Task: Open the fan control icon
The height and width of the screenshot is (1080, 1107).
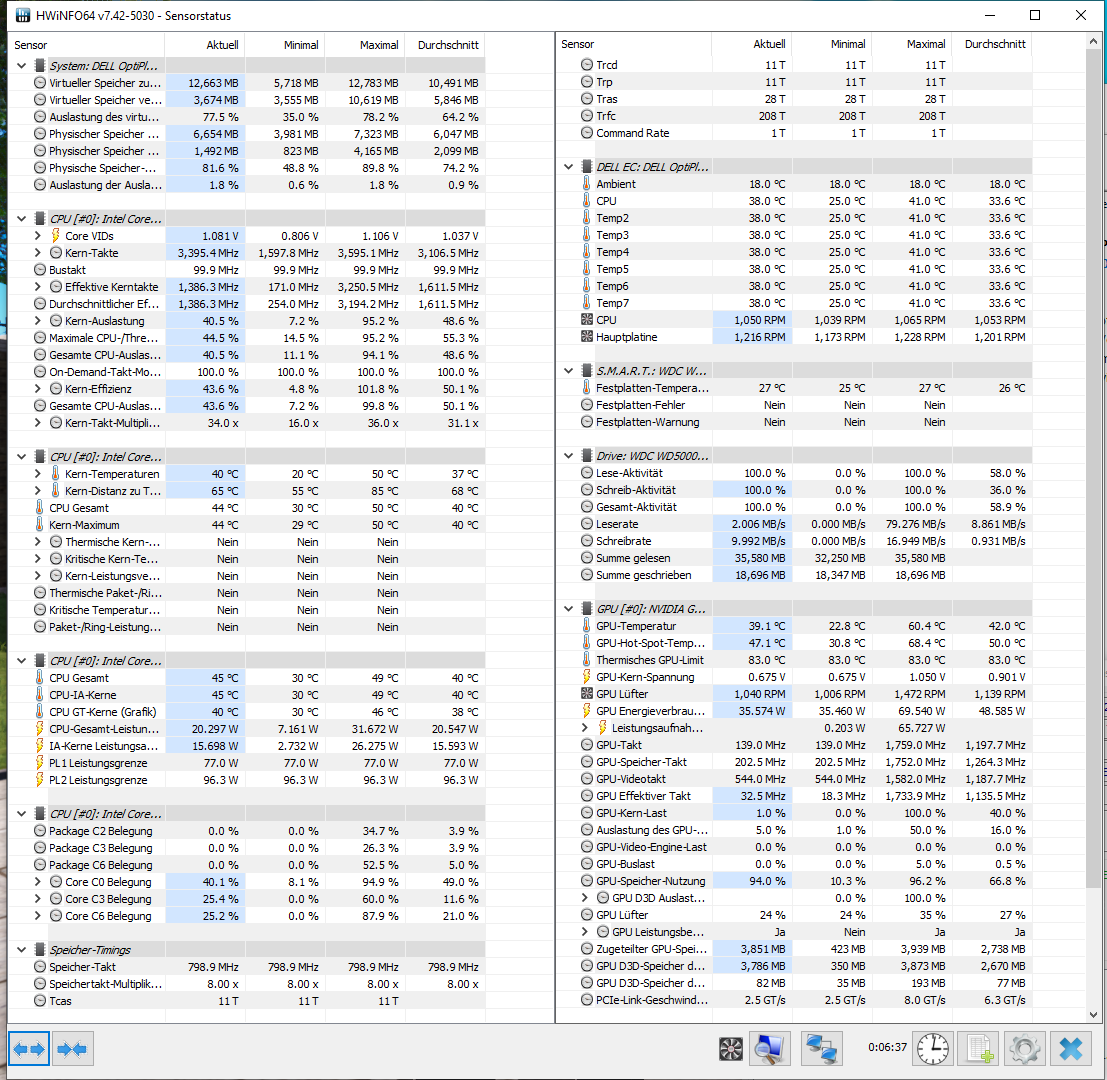Action: click(731, 1049)
